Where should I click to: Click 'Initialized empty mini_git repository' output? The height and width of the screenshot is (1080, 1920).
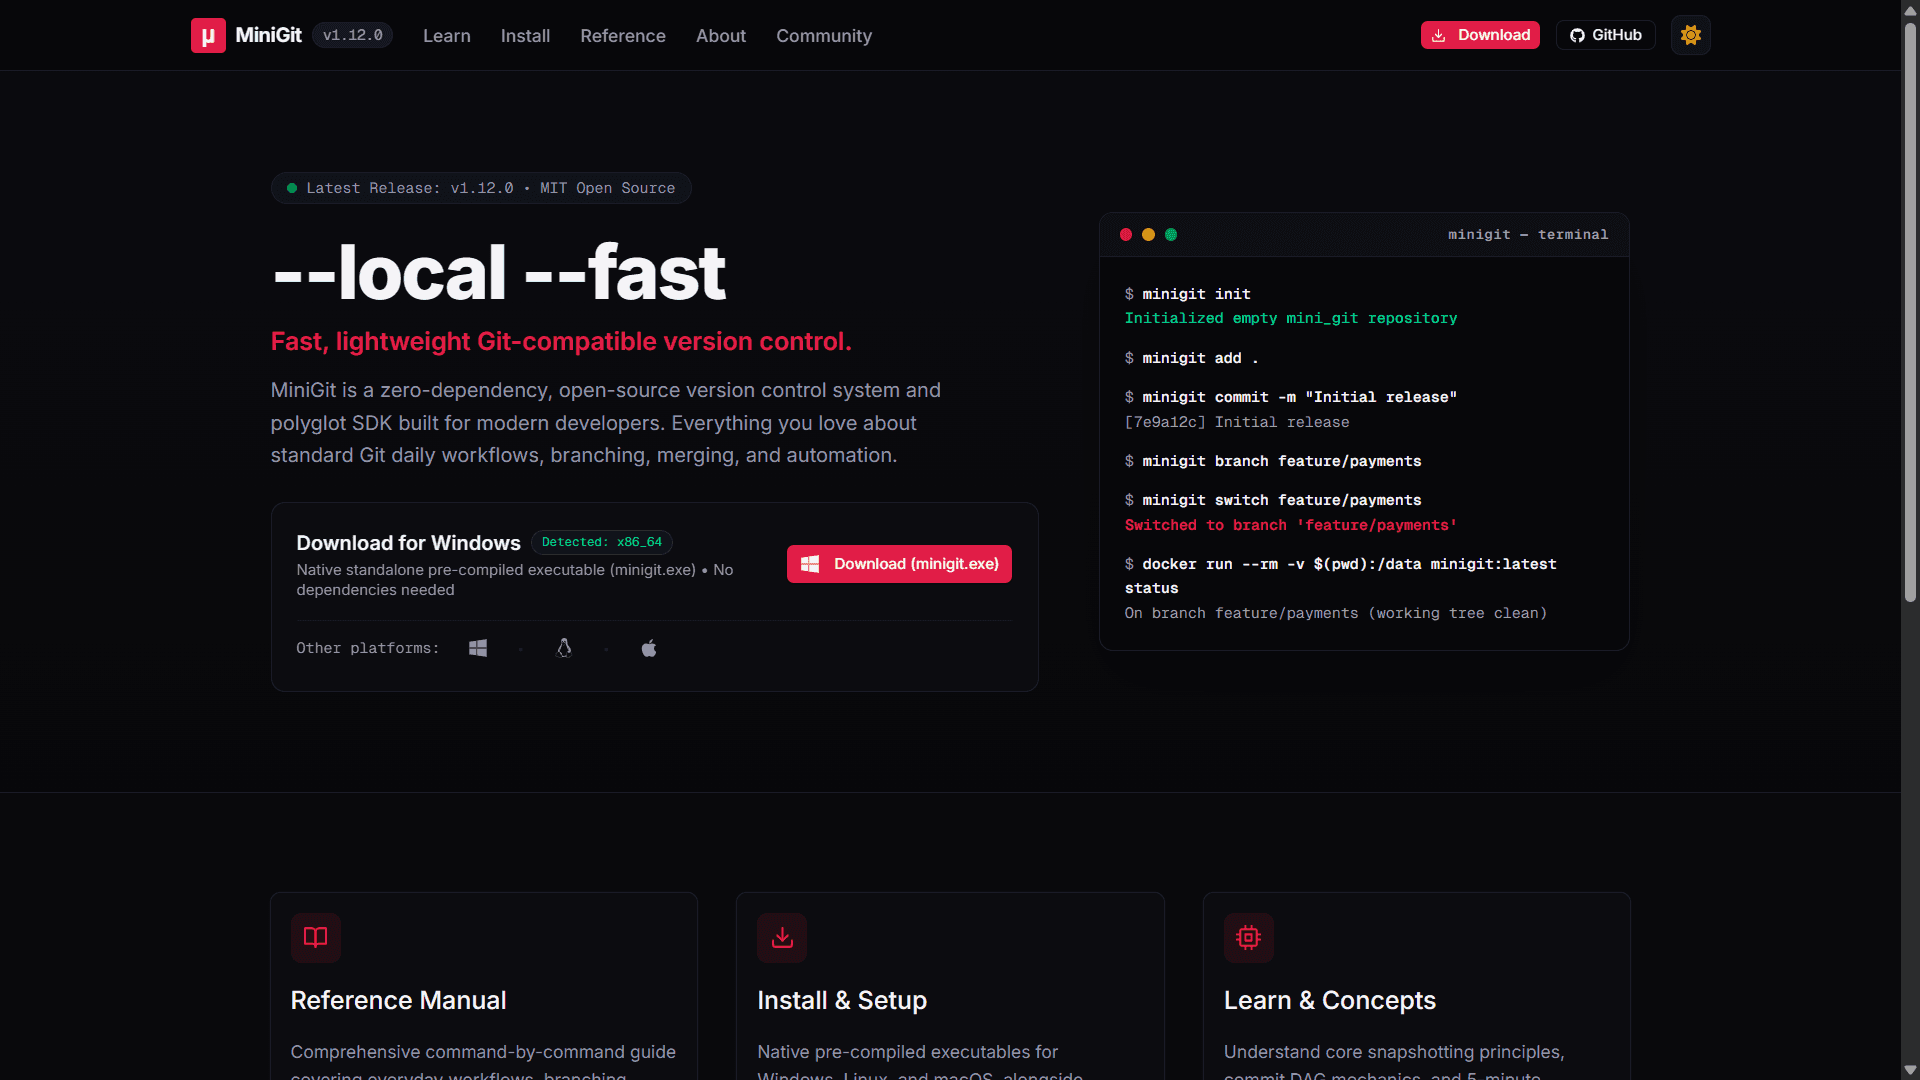[x=1291, y=318]
